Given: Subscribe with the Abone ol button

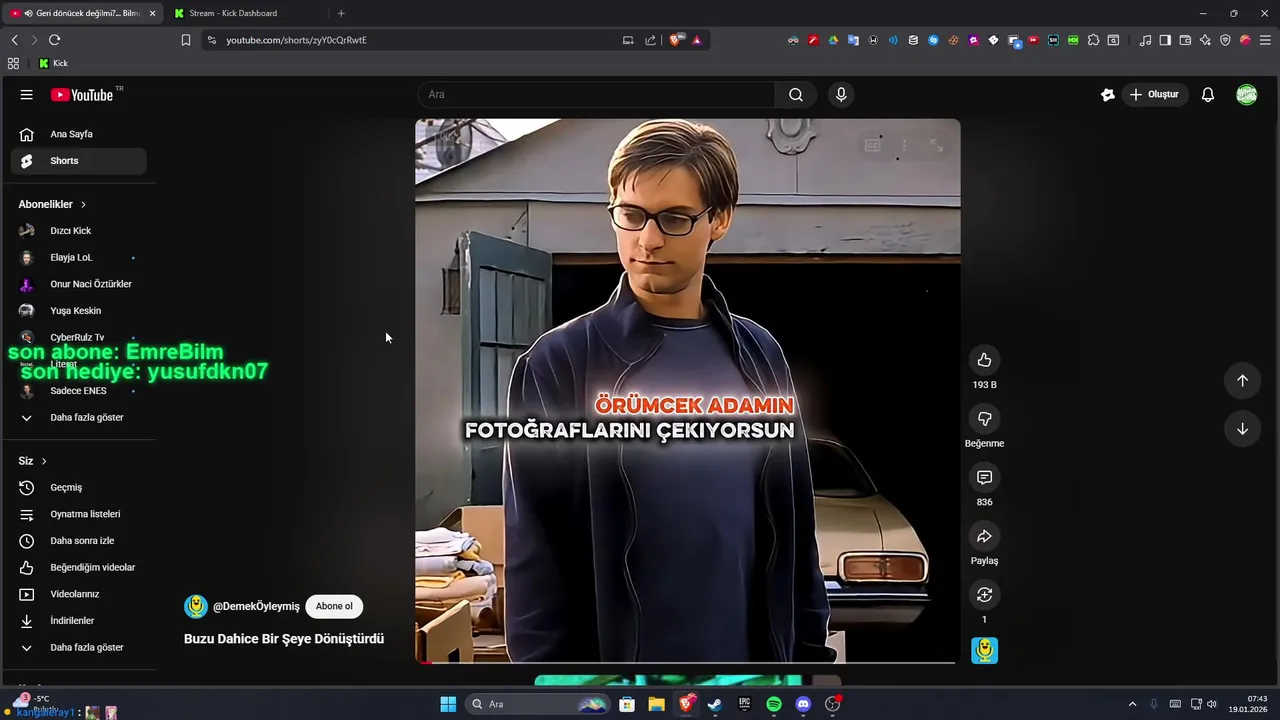Looking at the screenshot, I should 334,606.
